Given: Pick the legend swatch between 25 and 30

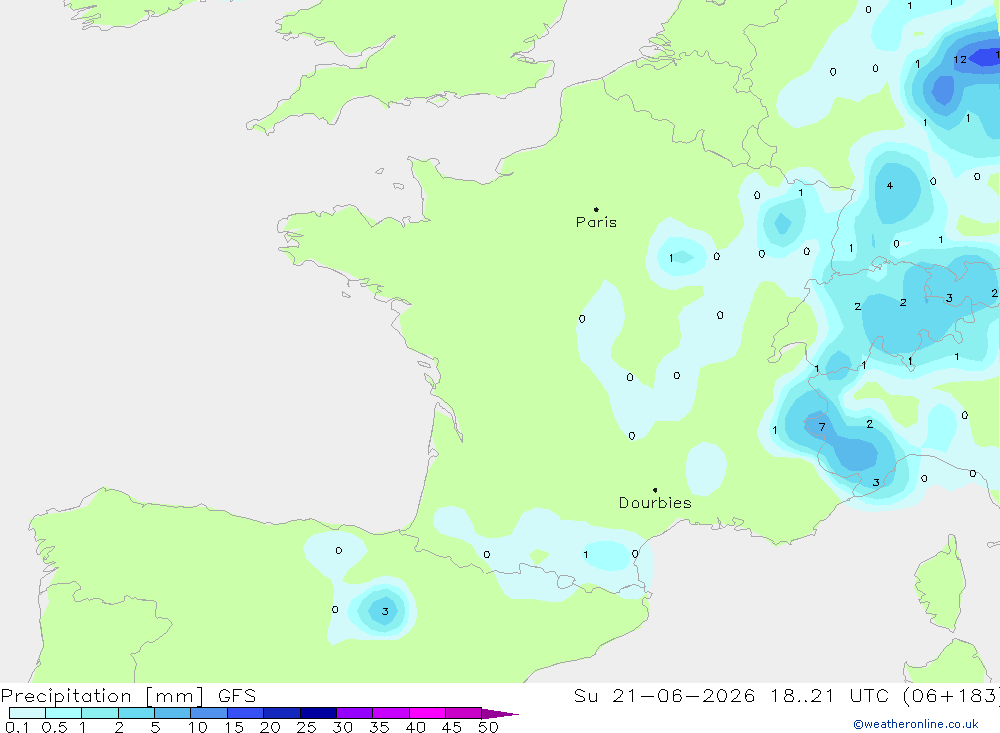Looking at the screenshot, I should click(318, 713).
